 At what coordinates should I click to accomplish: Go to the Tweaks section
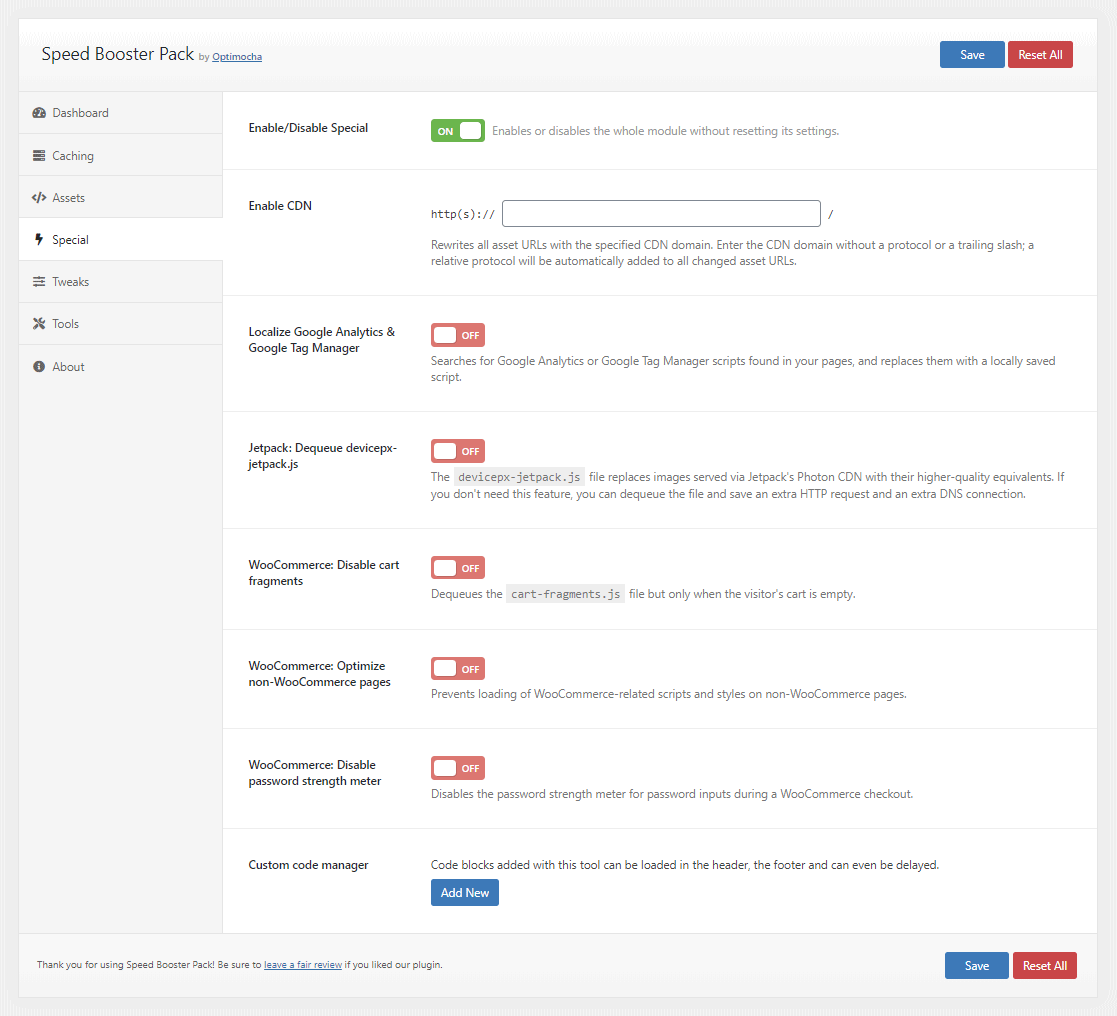coord(71,282)
